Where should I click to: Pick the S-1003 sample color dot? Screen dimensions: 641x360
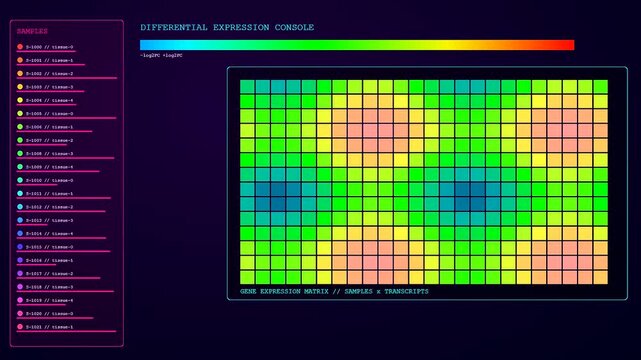[20, 87]
